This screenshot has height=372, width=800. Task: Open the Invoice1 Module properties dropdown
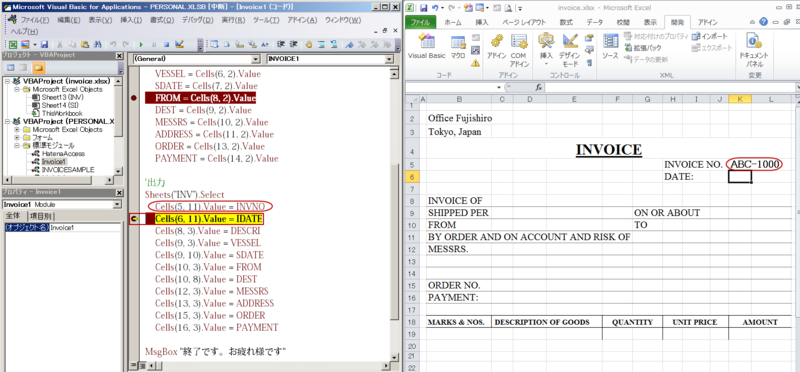point(117,204)
